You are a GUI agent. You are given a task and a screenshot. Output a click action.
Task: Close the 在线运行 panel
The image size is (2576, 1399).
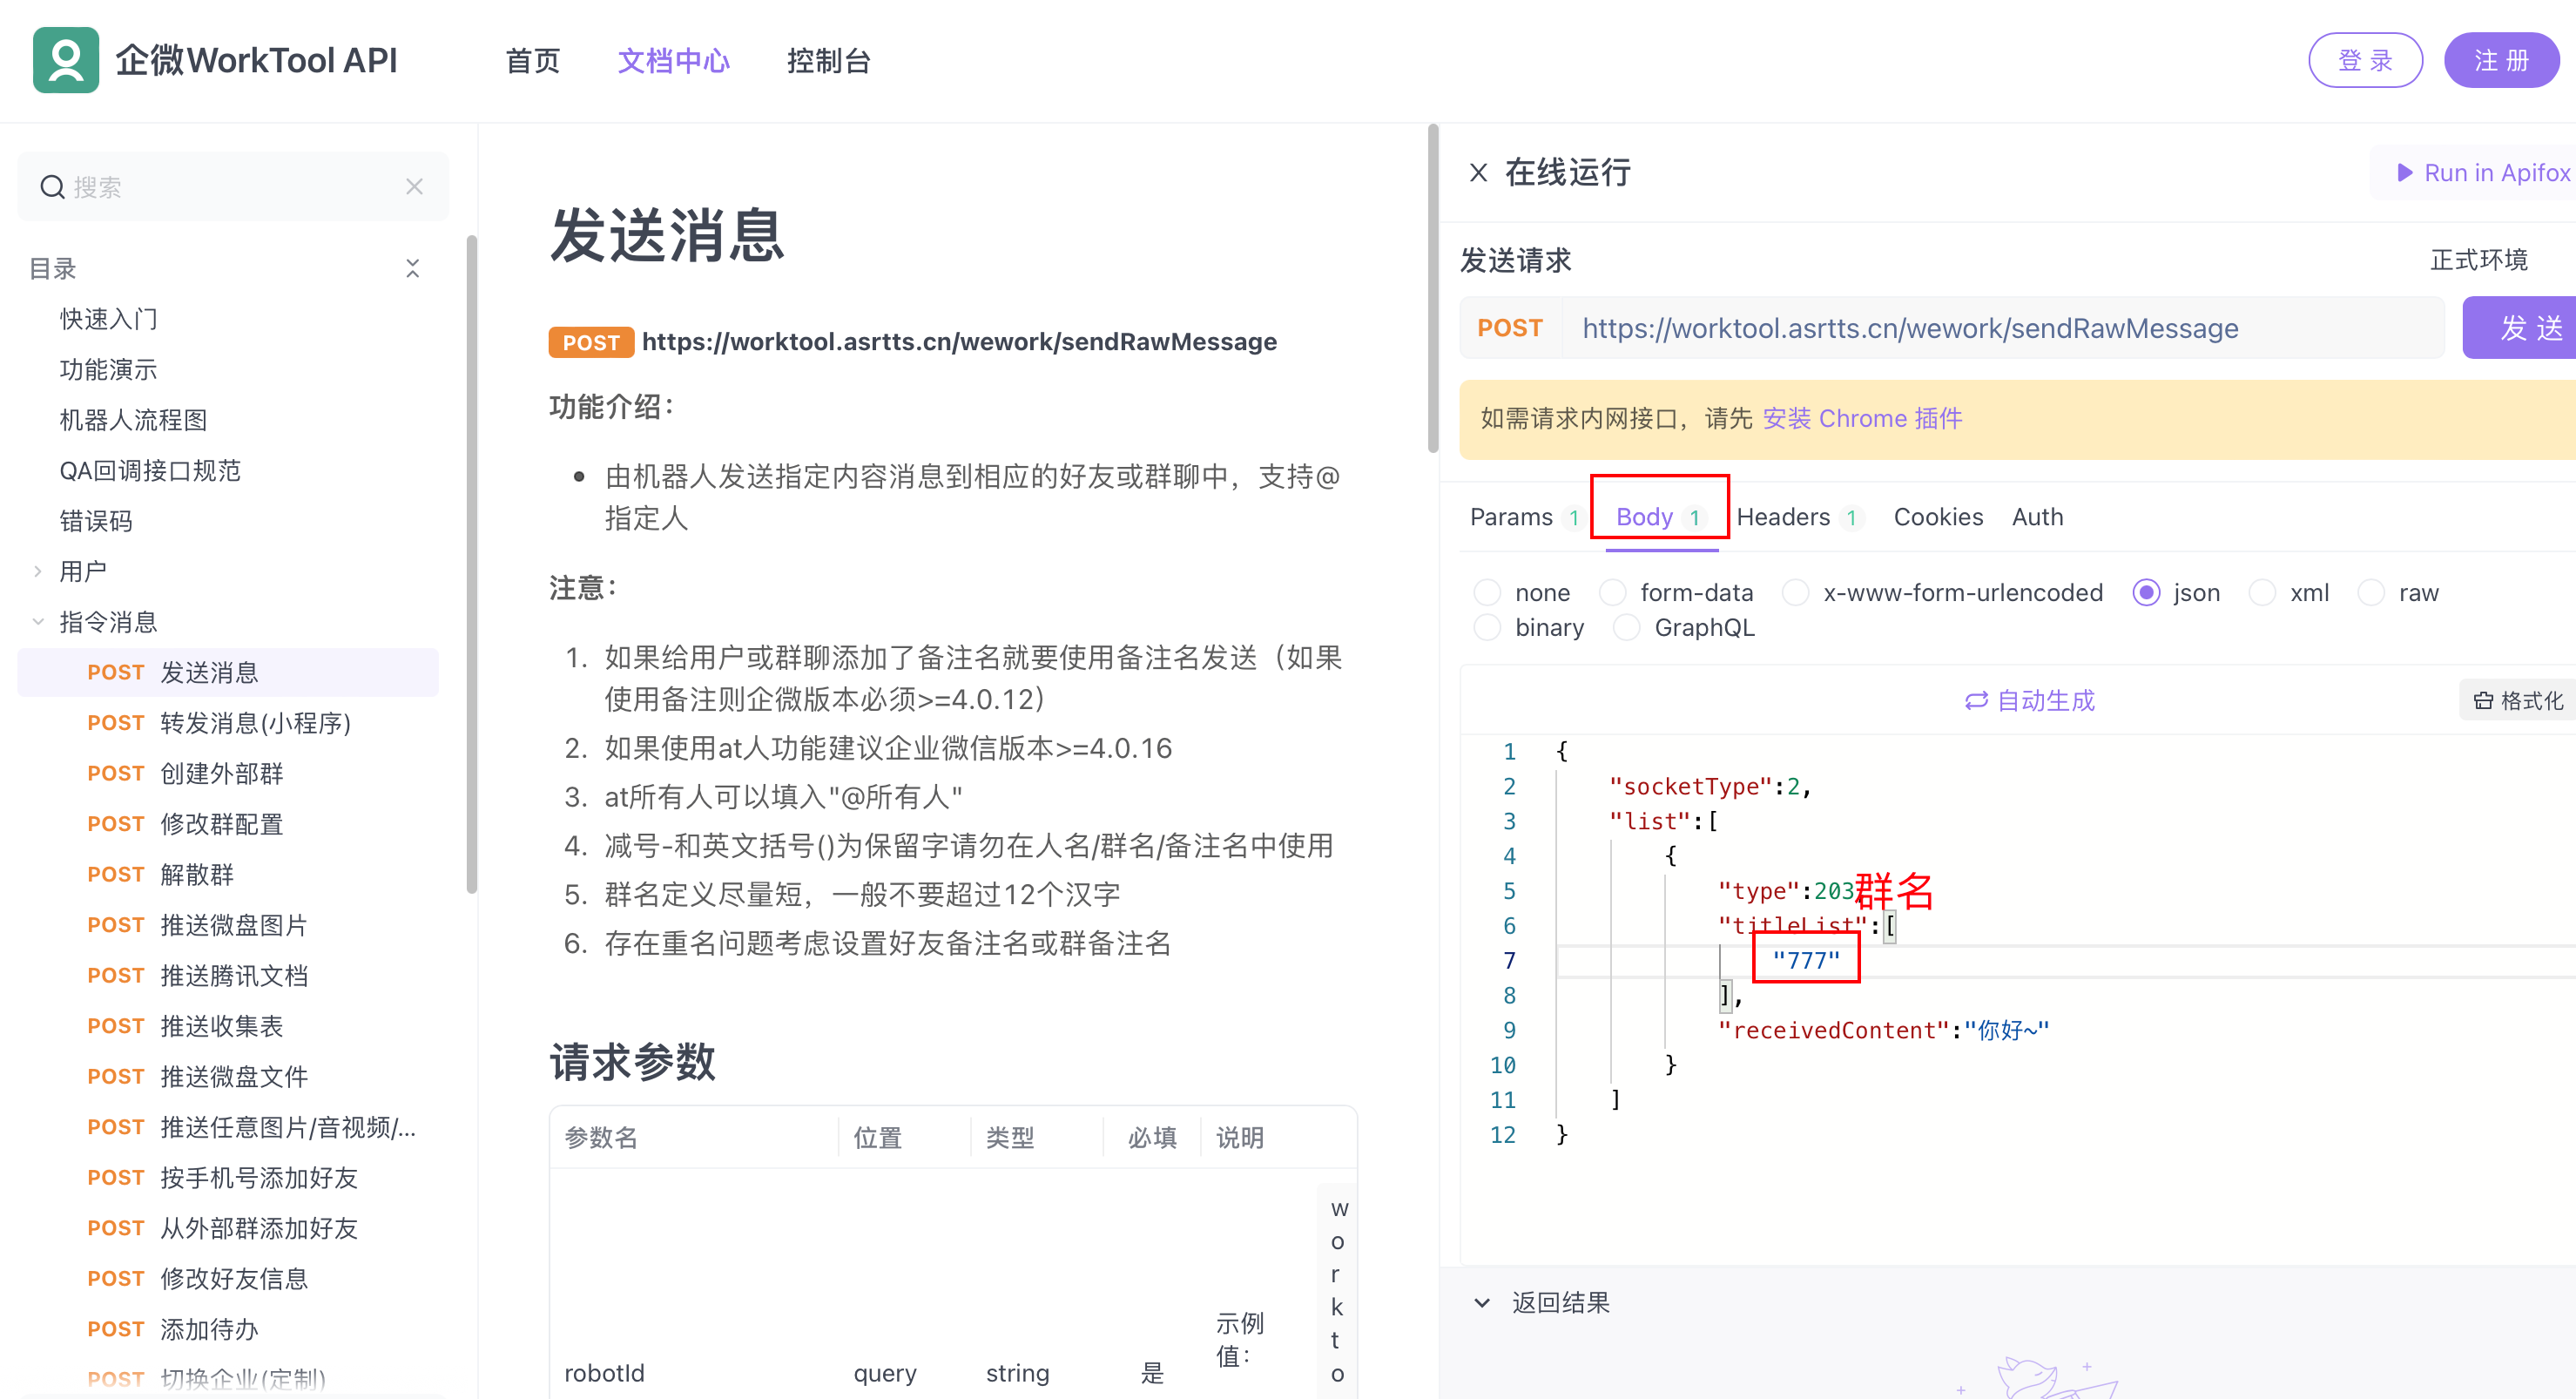click(1478, 173)
